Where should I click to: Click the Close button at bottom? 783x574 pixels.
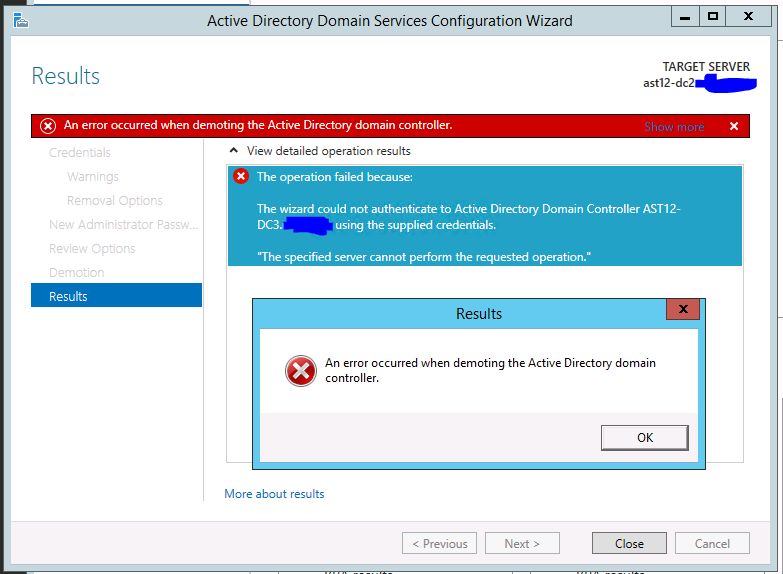tap(629, 543)
